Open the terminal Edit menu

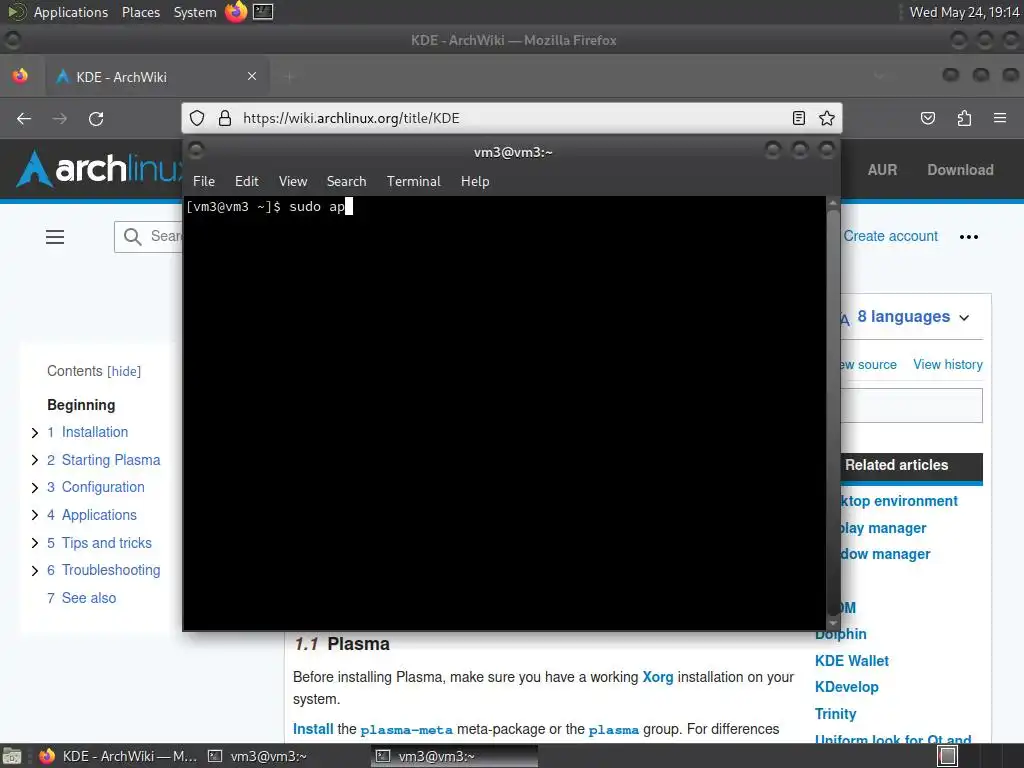246,182
